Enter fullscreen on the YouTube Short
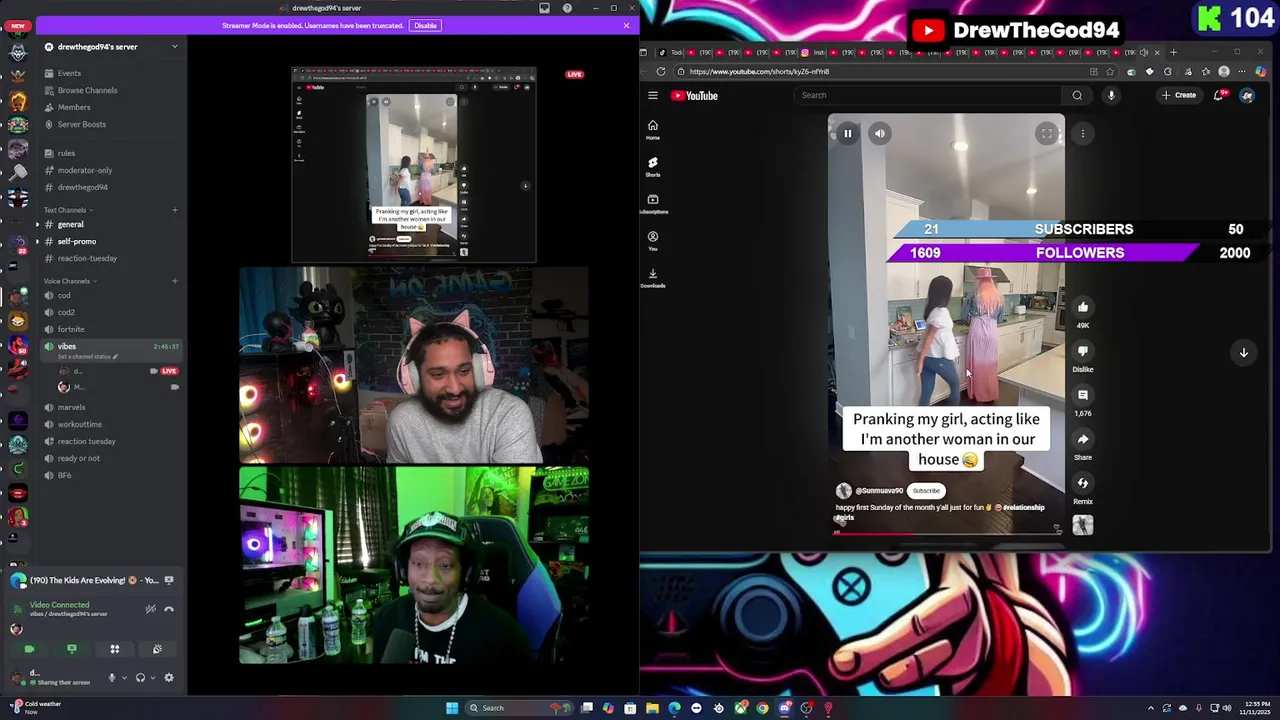This screenshot has height=720, width=1280. click(1046, 133)
